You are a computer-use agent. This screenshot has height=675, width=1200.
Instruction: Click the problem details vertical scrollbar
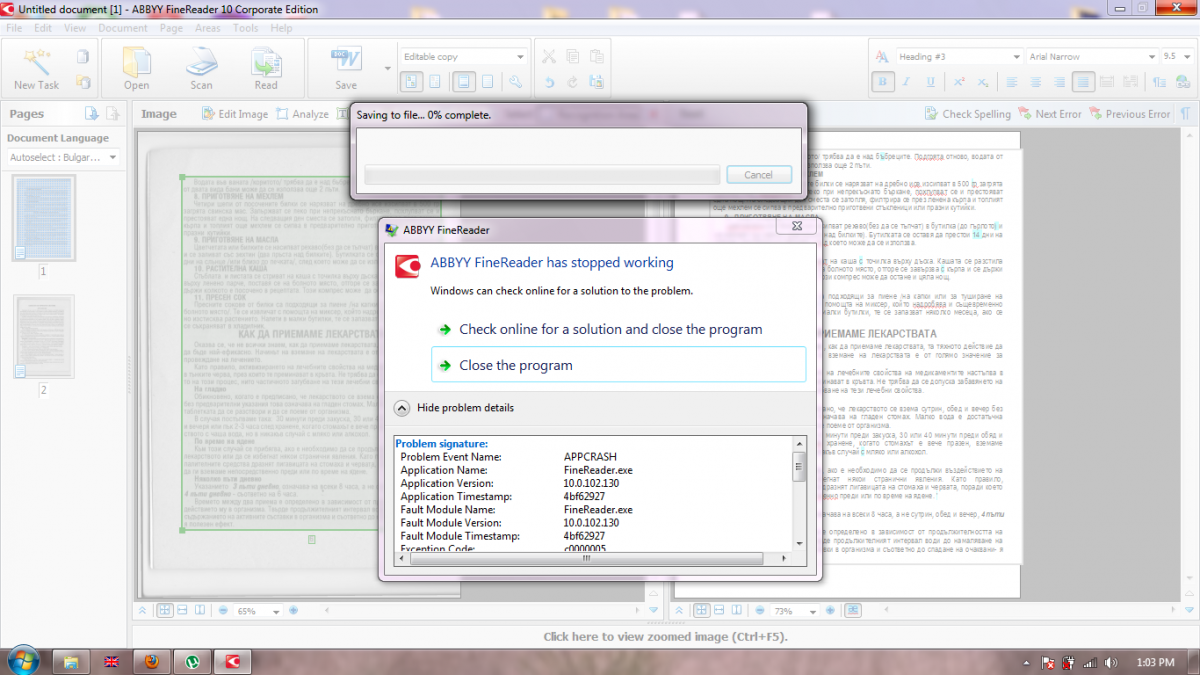[x=799, y=494]
